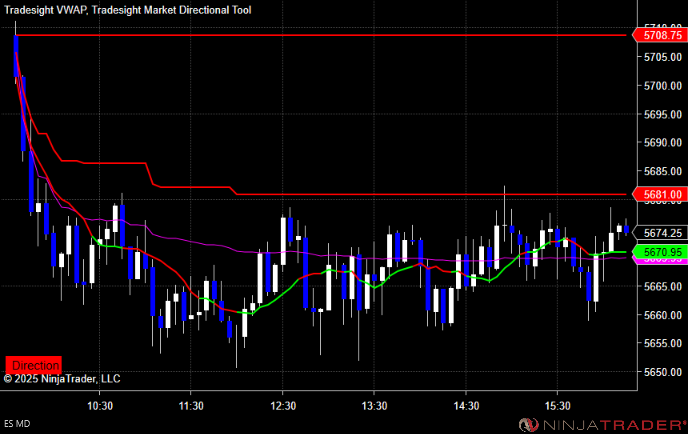The height and width of the screenshot is (434, 688).
Task: Click the 5650.00 price axis label
Action: 663,372
